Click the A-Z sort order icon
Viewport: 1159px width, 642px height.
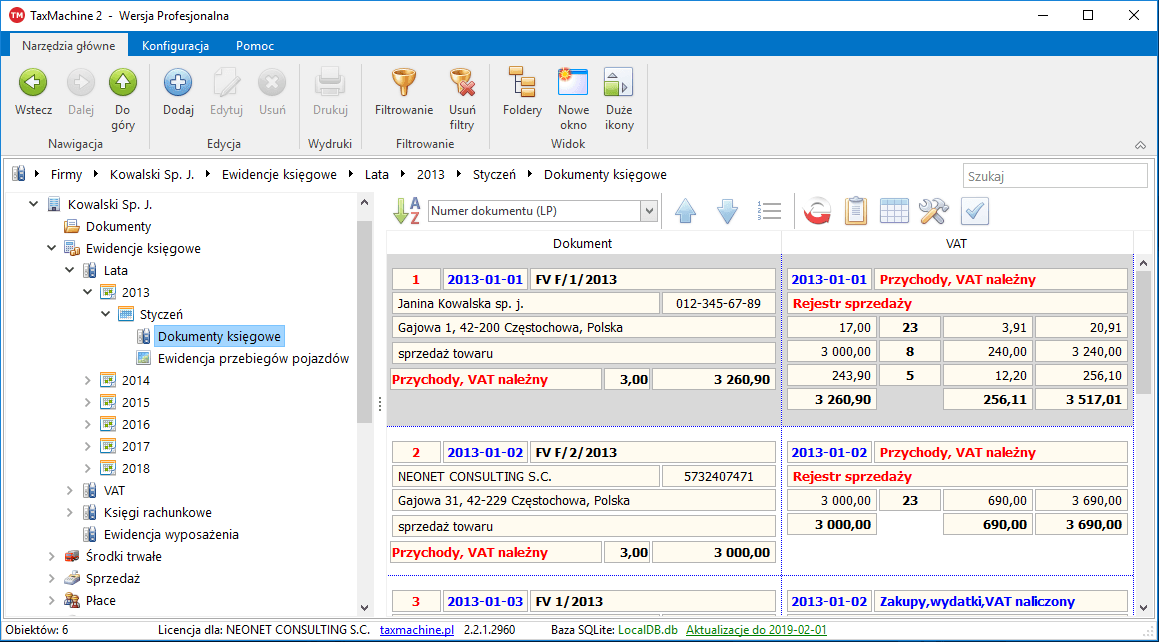point(406,211)
